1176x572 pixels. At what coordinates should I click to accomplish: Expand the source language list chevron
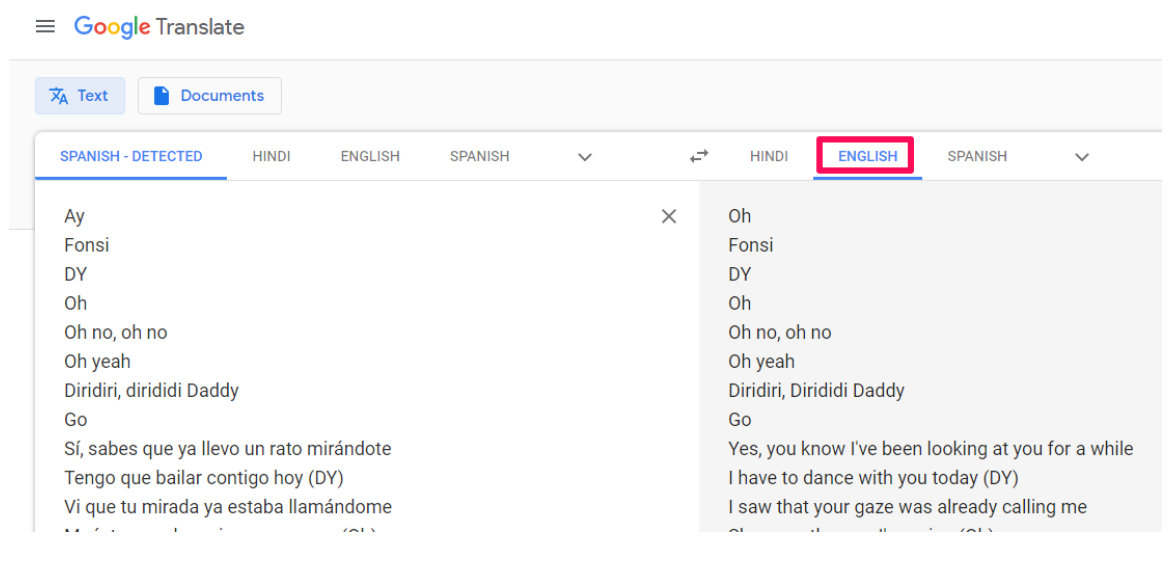[x=585, y=157]
